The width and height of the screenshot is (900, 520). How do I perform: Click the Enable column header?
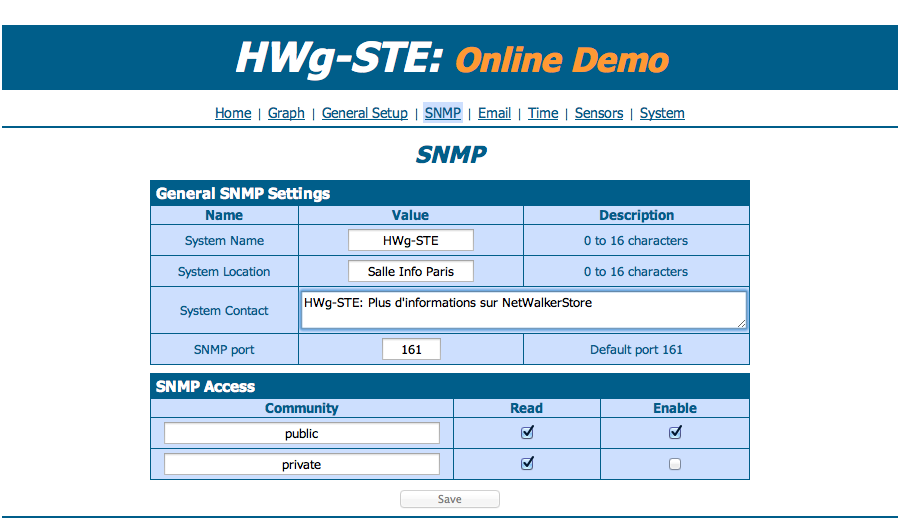pyautogui.click(x=675, y=408)
